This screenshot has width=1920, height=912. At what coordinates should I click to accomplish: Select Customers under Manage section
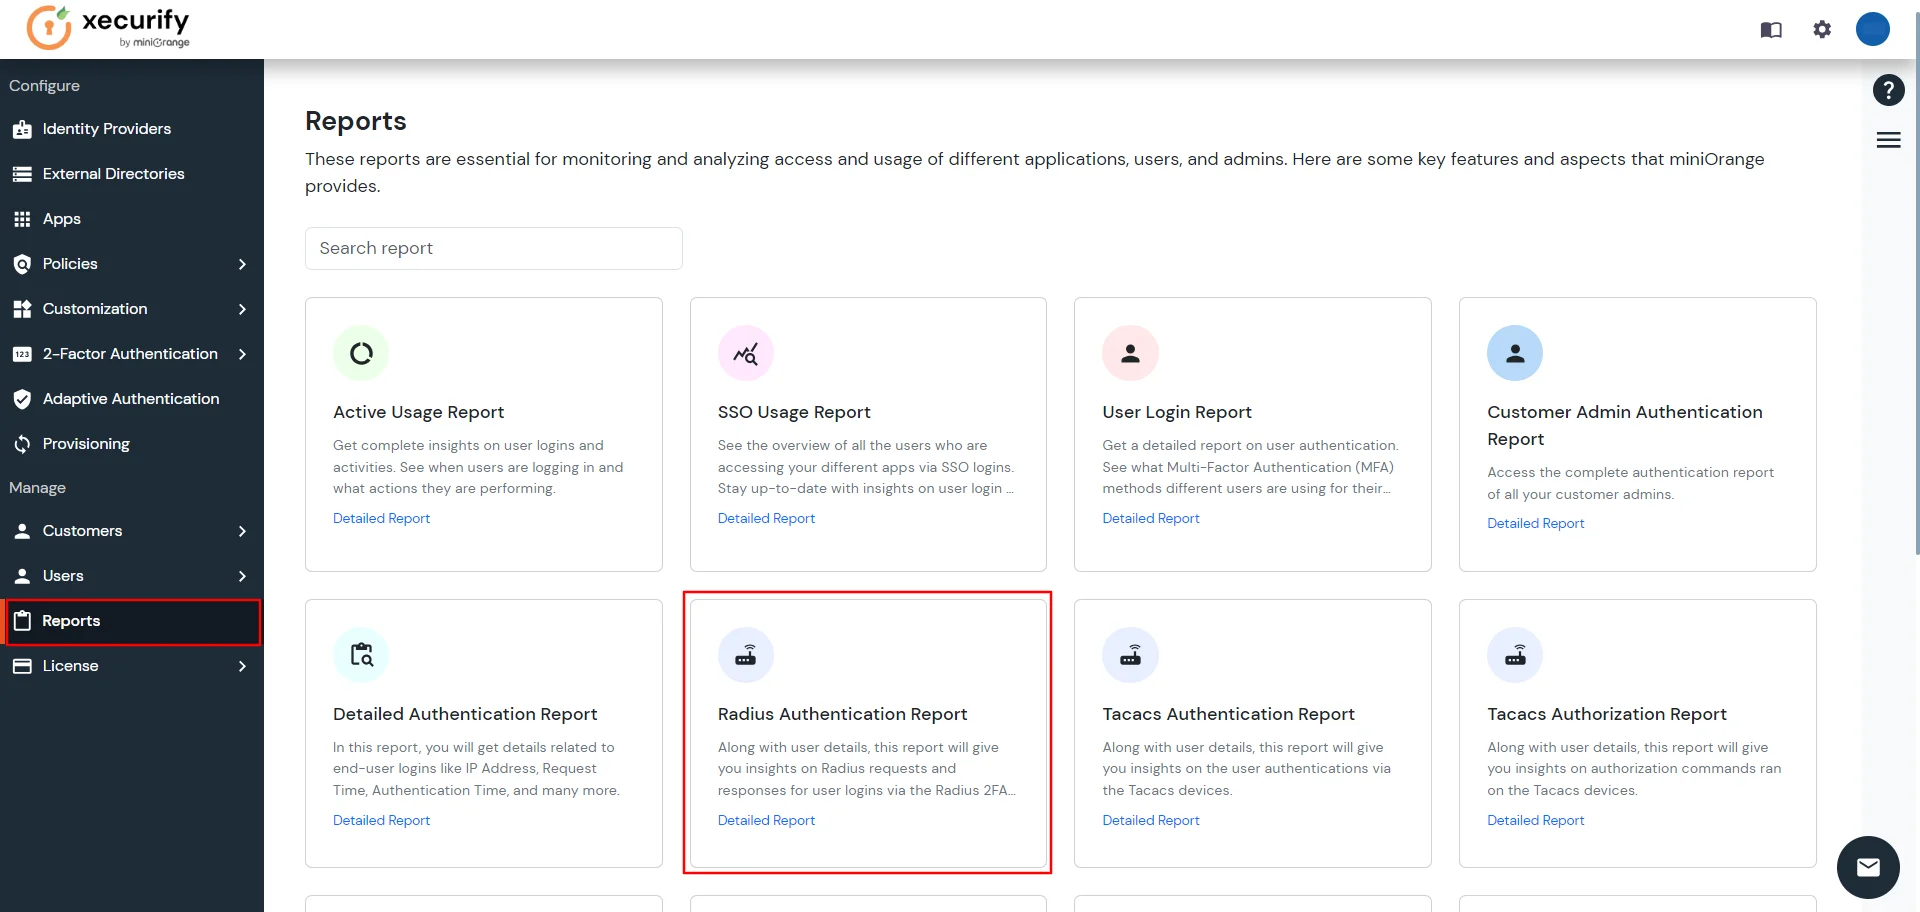(82, 531)
